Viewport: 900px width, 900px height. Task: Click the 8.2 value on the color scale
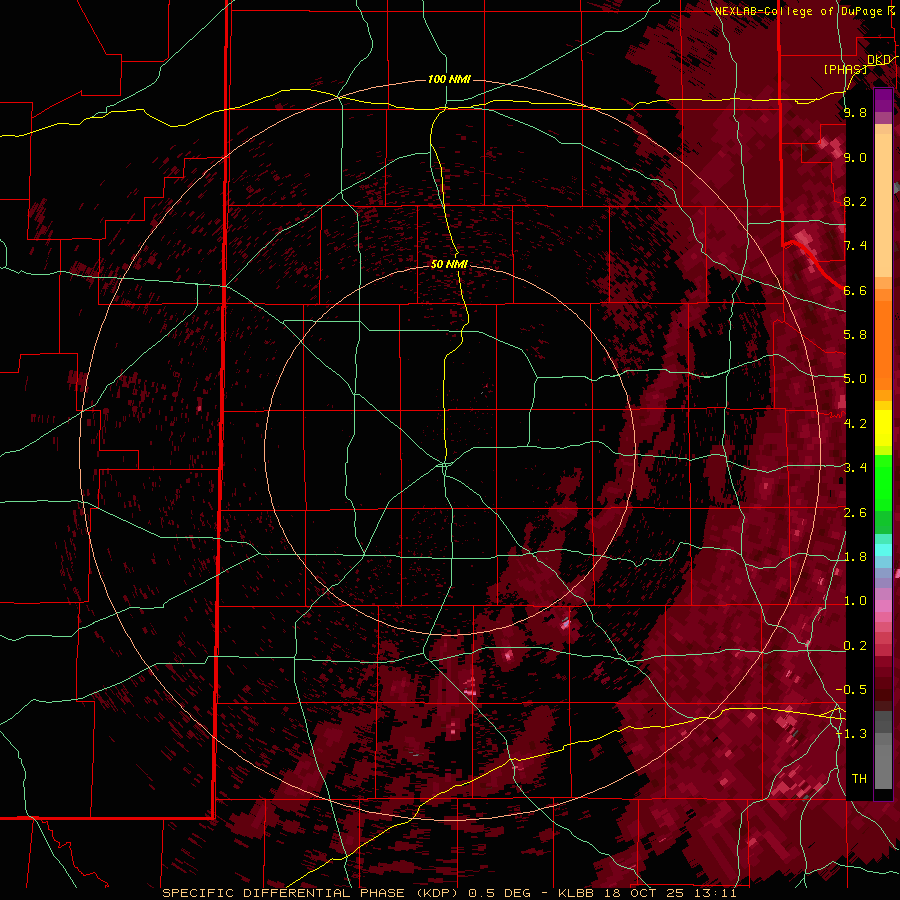(x=855, y=201)
